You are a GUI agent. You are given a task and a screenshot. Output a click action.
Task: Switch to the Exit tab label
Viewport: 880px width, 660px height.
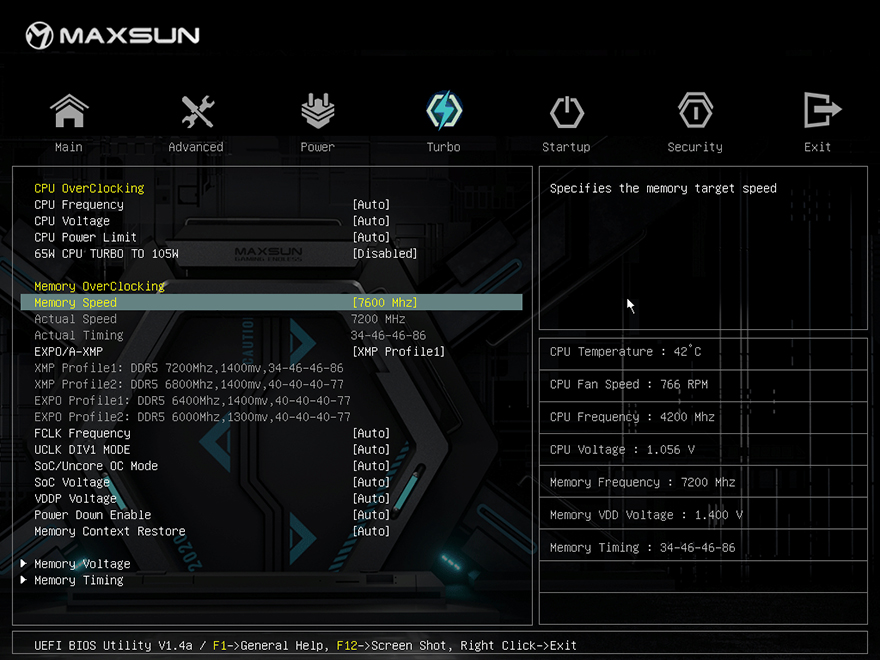(817, 147)
